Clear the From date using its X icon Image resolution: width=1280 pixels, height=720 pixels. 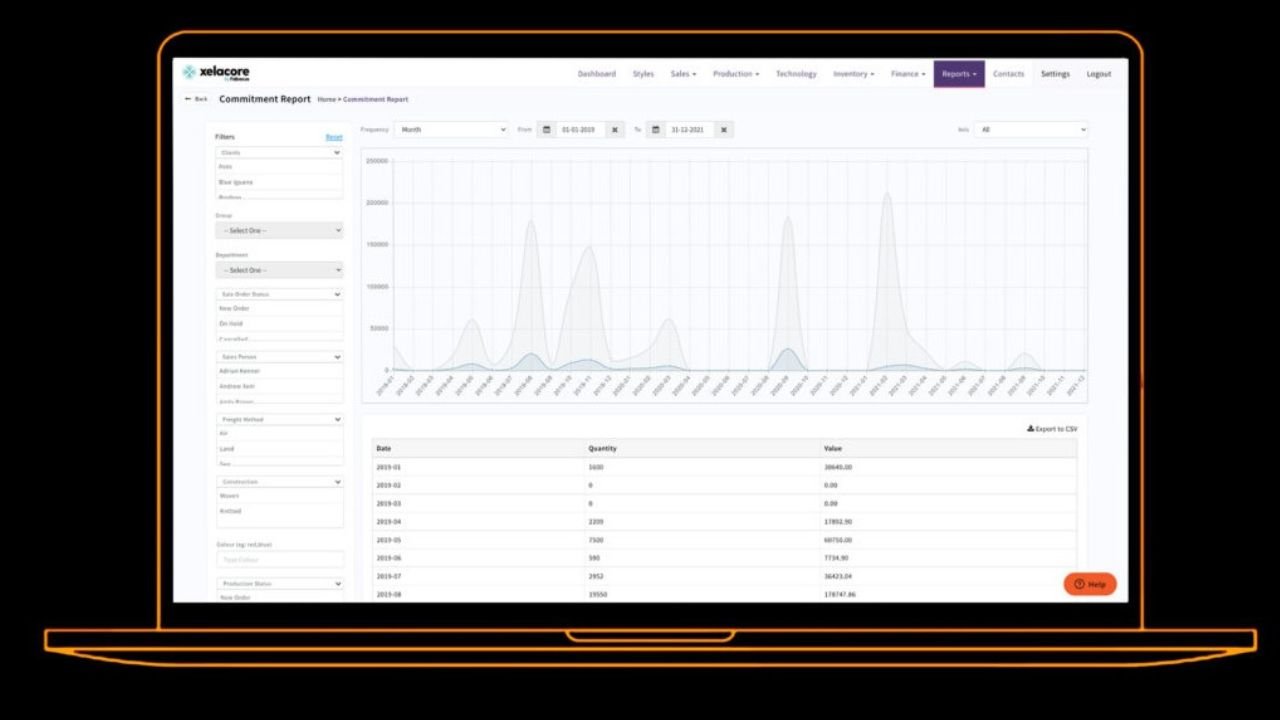pos(614,129)
